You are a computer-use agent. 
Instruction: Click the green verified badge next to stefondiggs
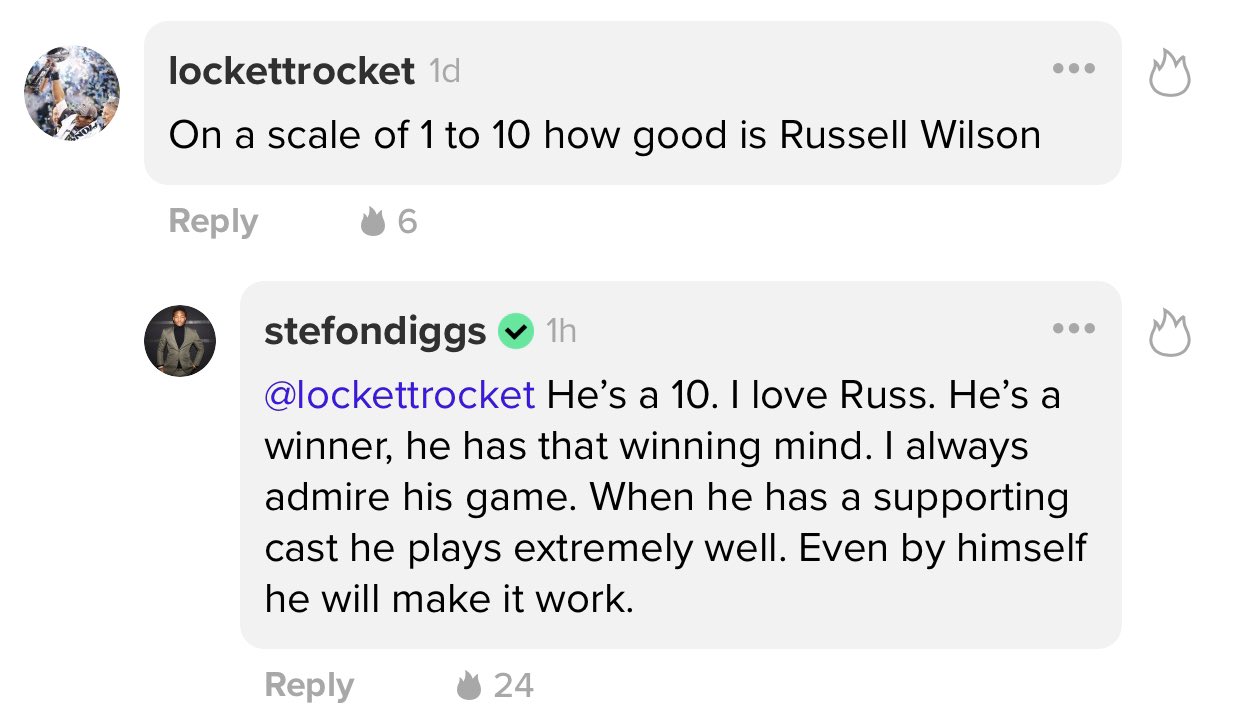(516, 331)
